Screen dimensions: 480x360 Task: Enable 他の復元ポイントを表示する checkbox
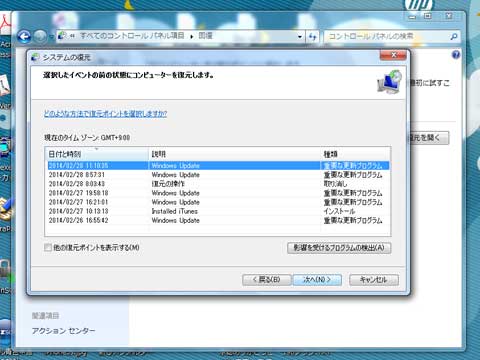tap(48, 247)
